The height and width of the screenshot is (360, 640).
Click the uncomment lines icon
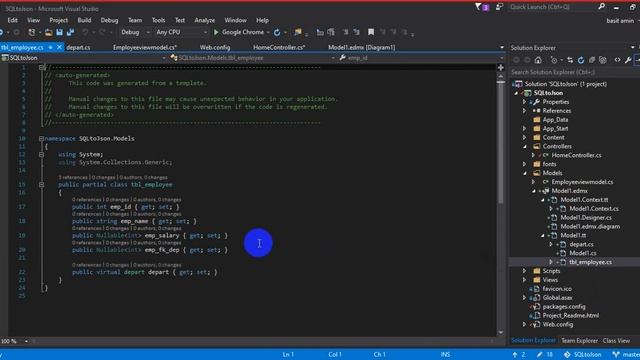[357, 32]
